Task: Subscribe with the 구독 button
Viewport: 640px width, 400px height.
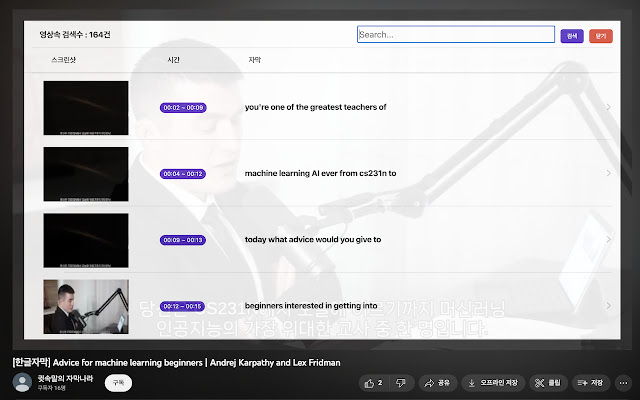Action: click(x=118, y=382)
